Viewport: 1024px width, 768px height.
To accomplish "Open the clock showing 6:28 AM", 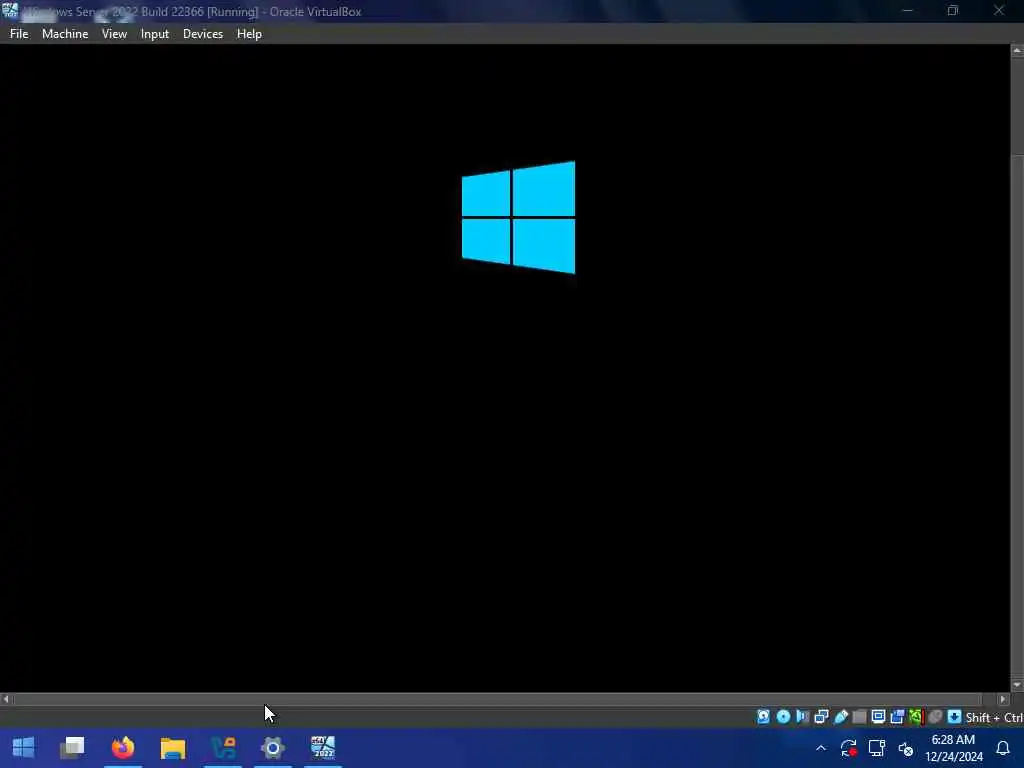I will [953, 748].
